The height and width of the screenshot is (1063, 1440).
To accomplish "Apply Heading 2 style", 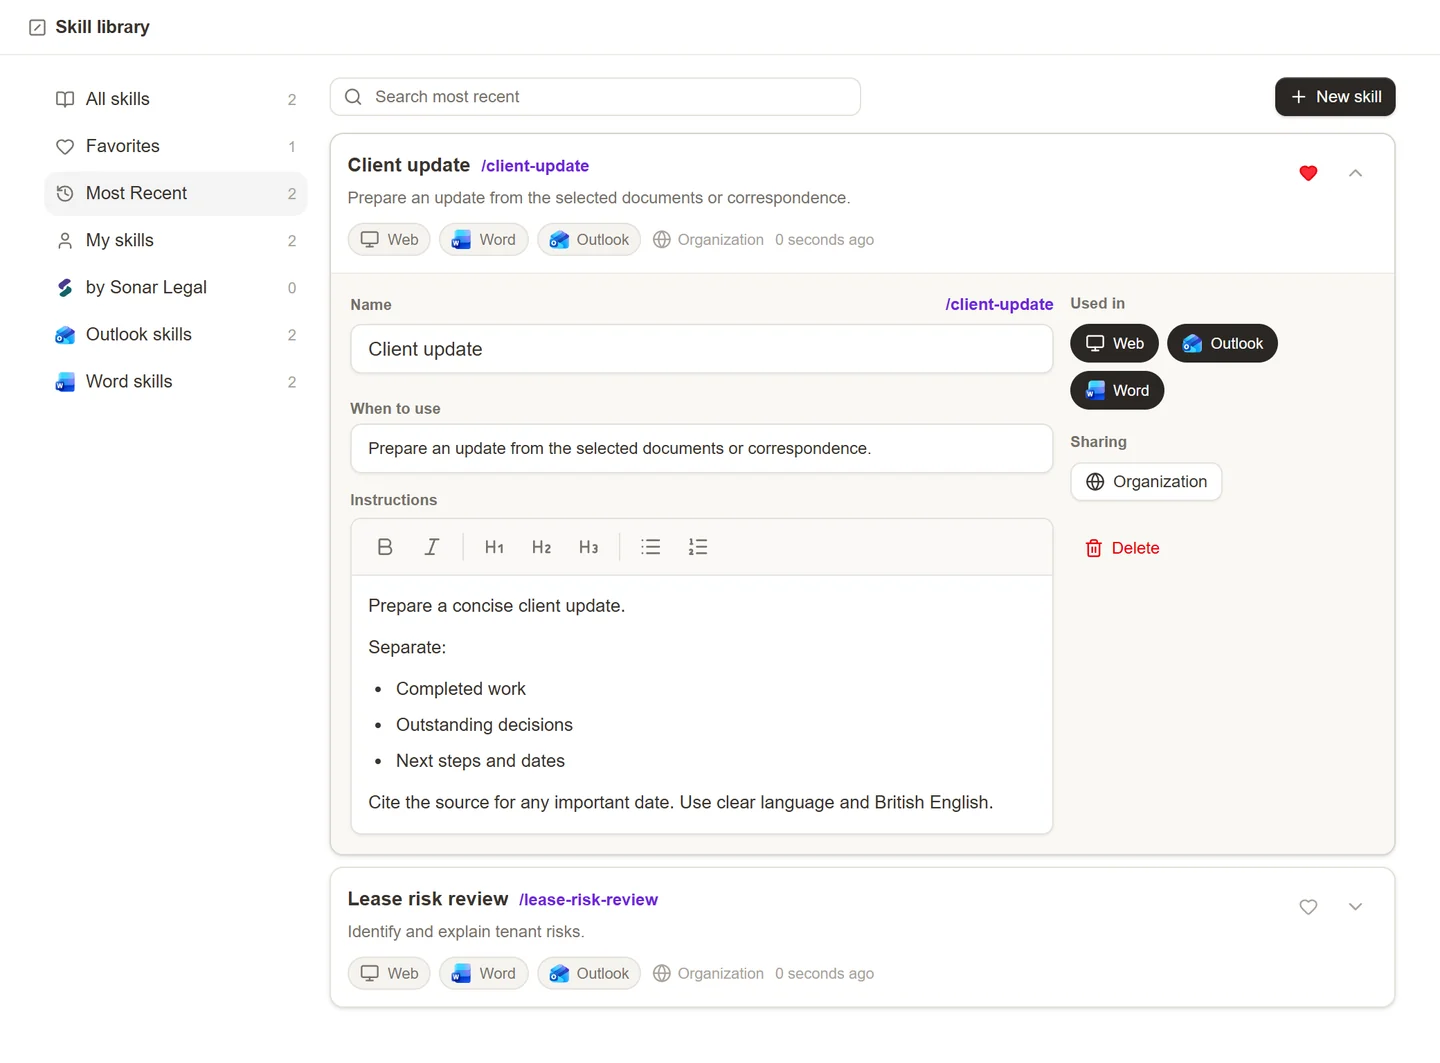I will pyautogui.click(x=541, y=547).
